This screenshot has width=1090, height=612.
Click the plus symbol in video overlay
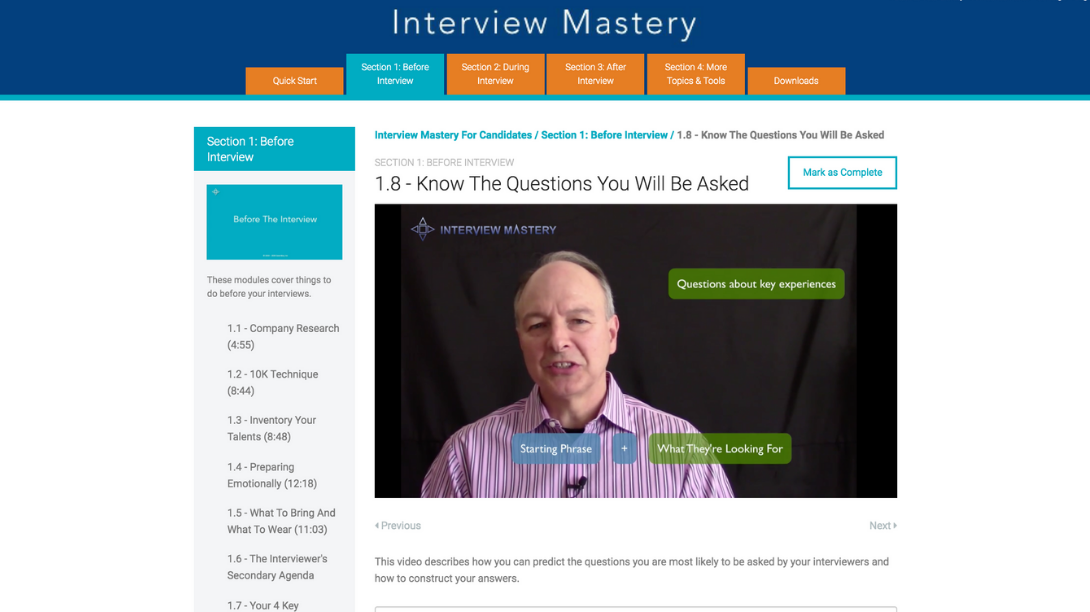click(x=624, y=449)
